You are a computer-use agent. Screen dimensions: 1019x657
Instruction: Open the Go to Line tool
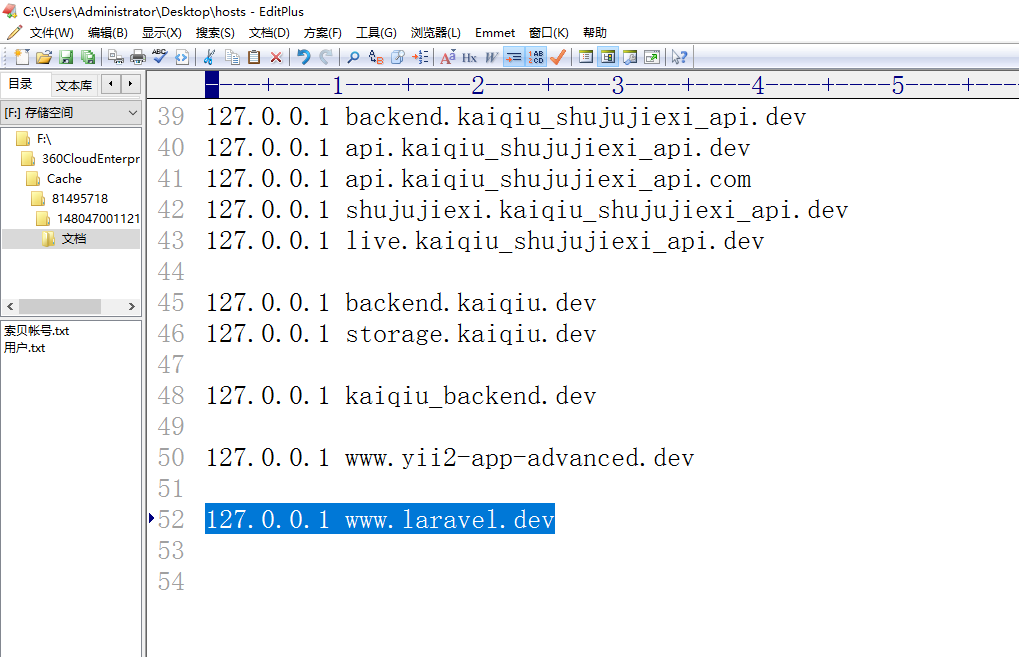coord(420,57)
